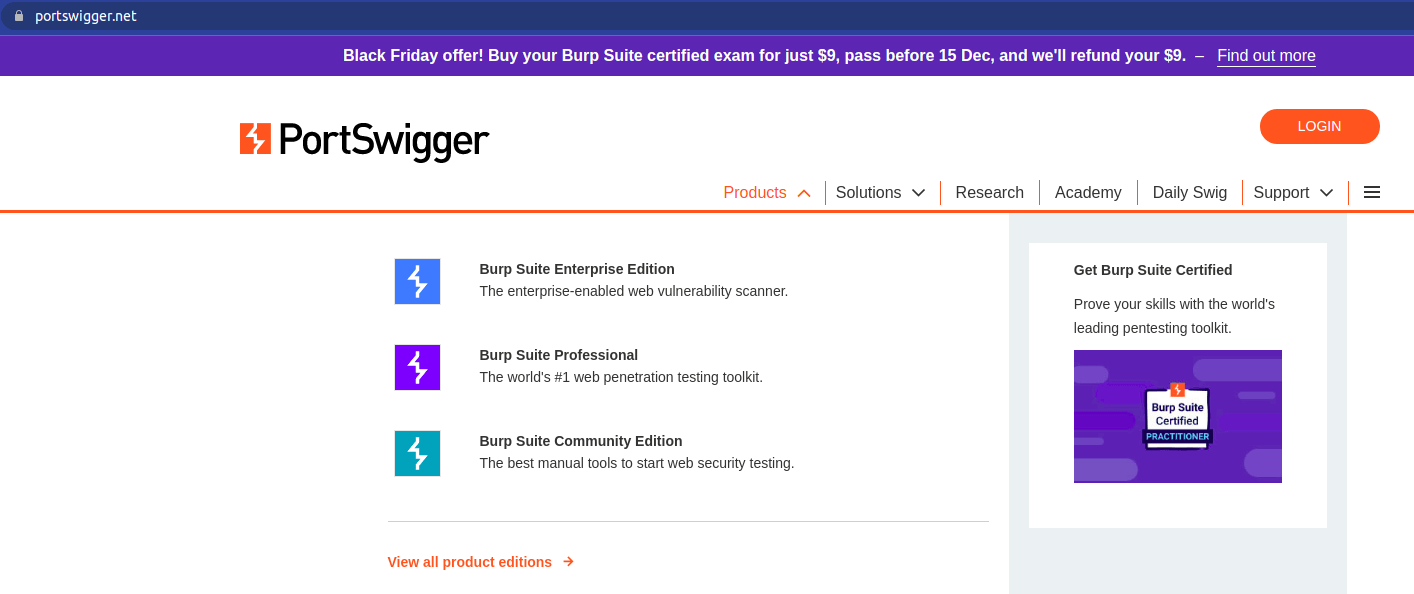Image resolution: width=1414 pixels, height=594 pixels.
Task: Click the Burp Suite Community Edition teal icon
Action: click(x=417, y=453)
